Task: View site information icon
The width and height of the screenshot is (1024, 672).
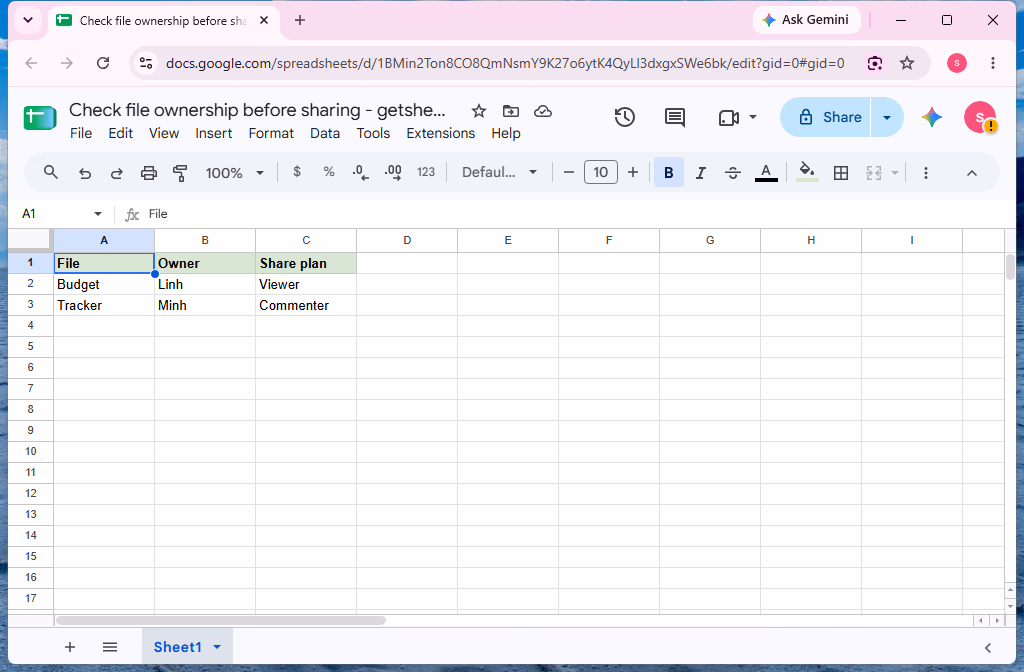Action: coord(146,63)
